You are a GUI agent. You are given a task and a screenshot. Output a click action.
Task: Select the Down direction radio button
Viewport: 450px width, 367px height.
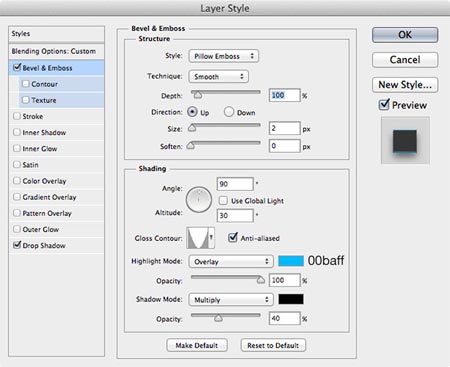(229, 112)
